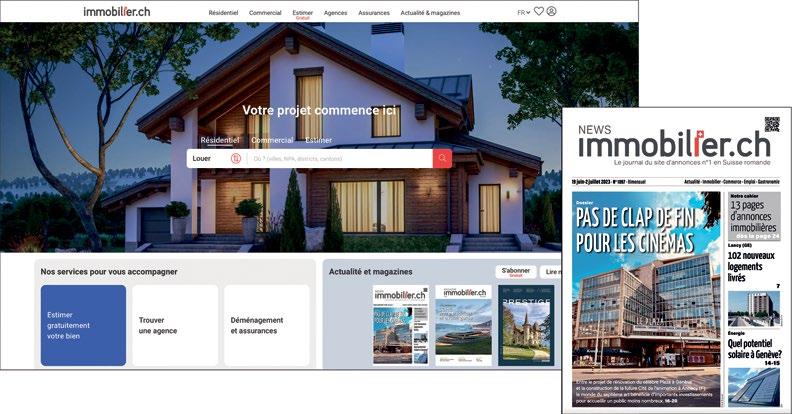Expand the FR language dropdown
The width and height of the screenshot is (797, 414).
pos(524,12)
